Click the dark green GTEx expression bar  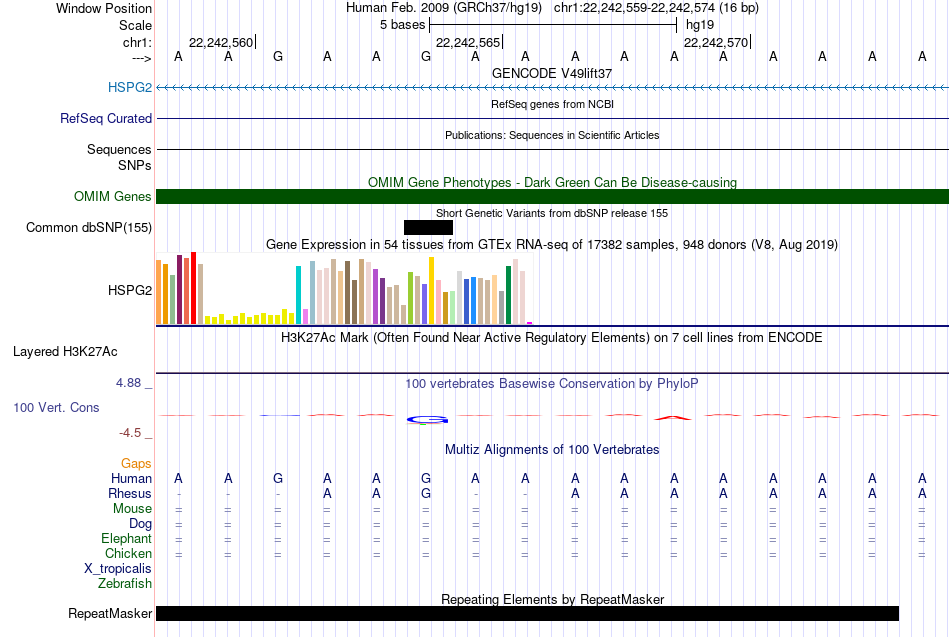tap(508, 295)
